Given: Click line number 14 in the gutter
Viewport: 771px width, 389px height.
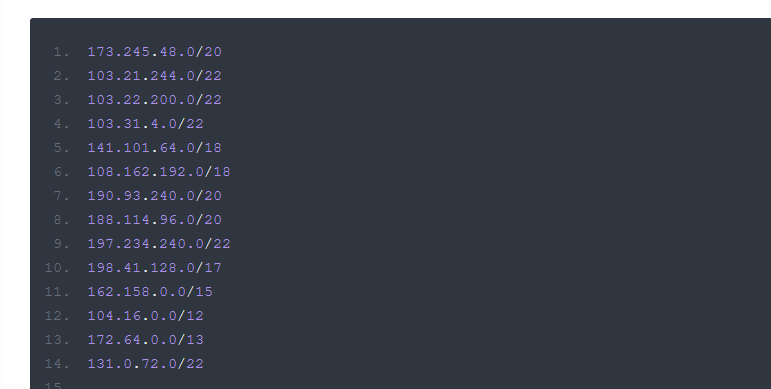Looking at the screenshot, I should [58, 364].
